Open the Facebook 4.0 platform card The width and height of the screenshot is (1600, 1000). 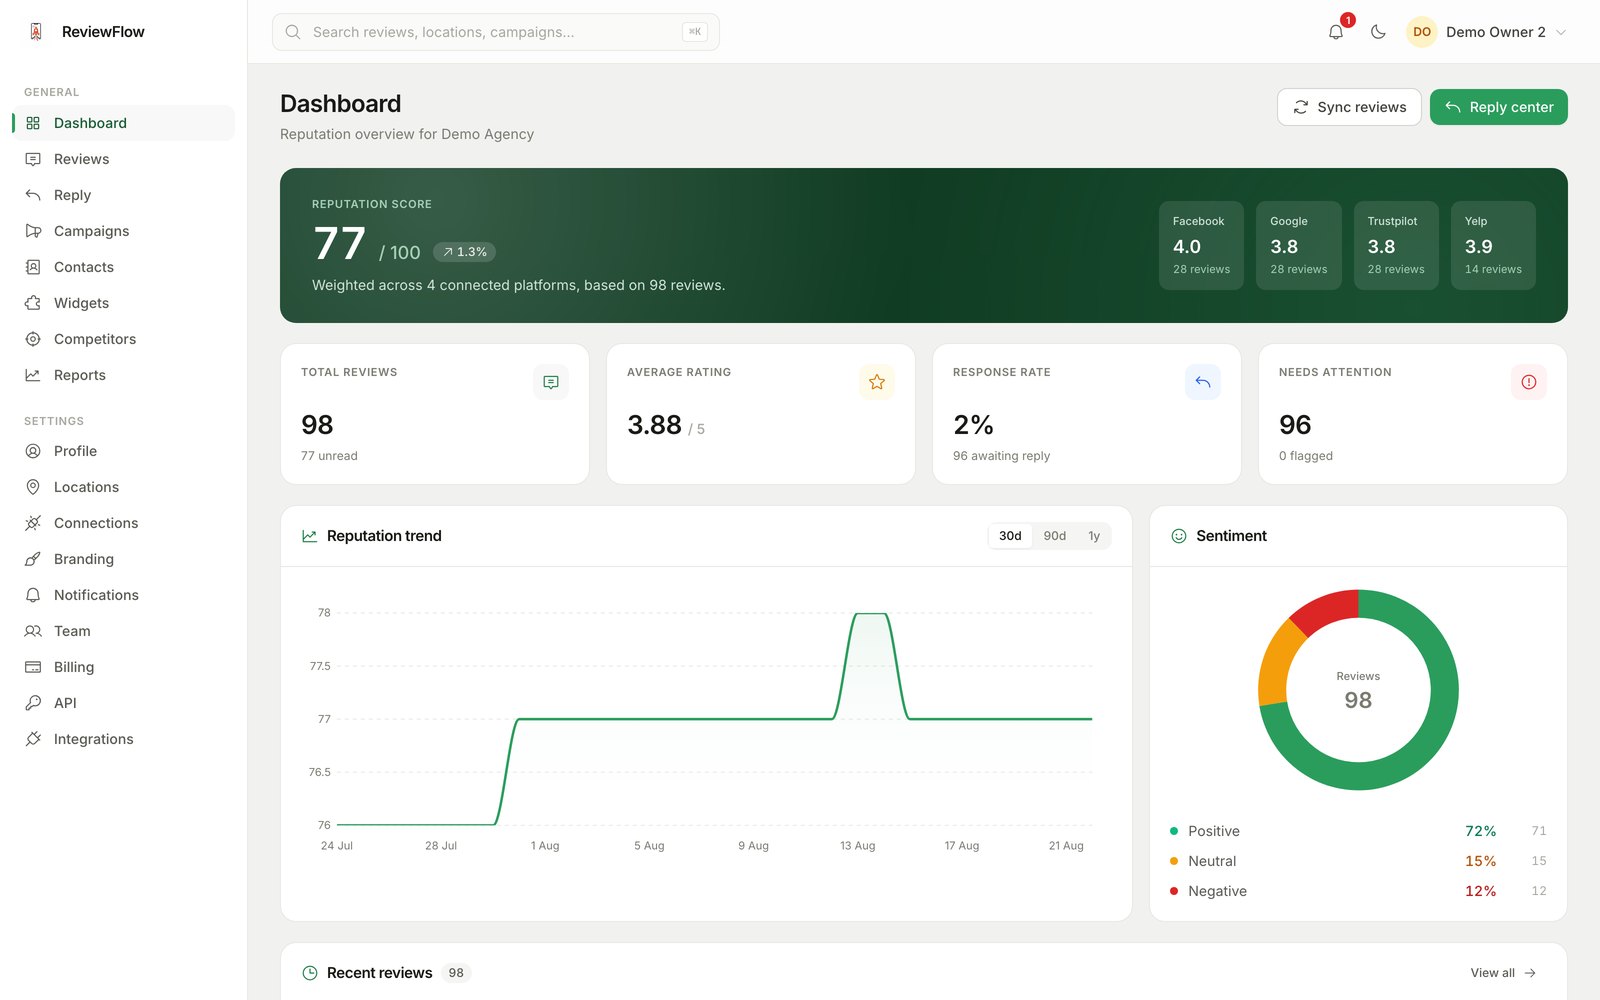click(x=1201, y=246)
